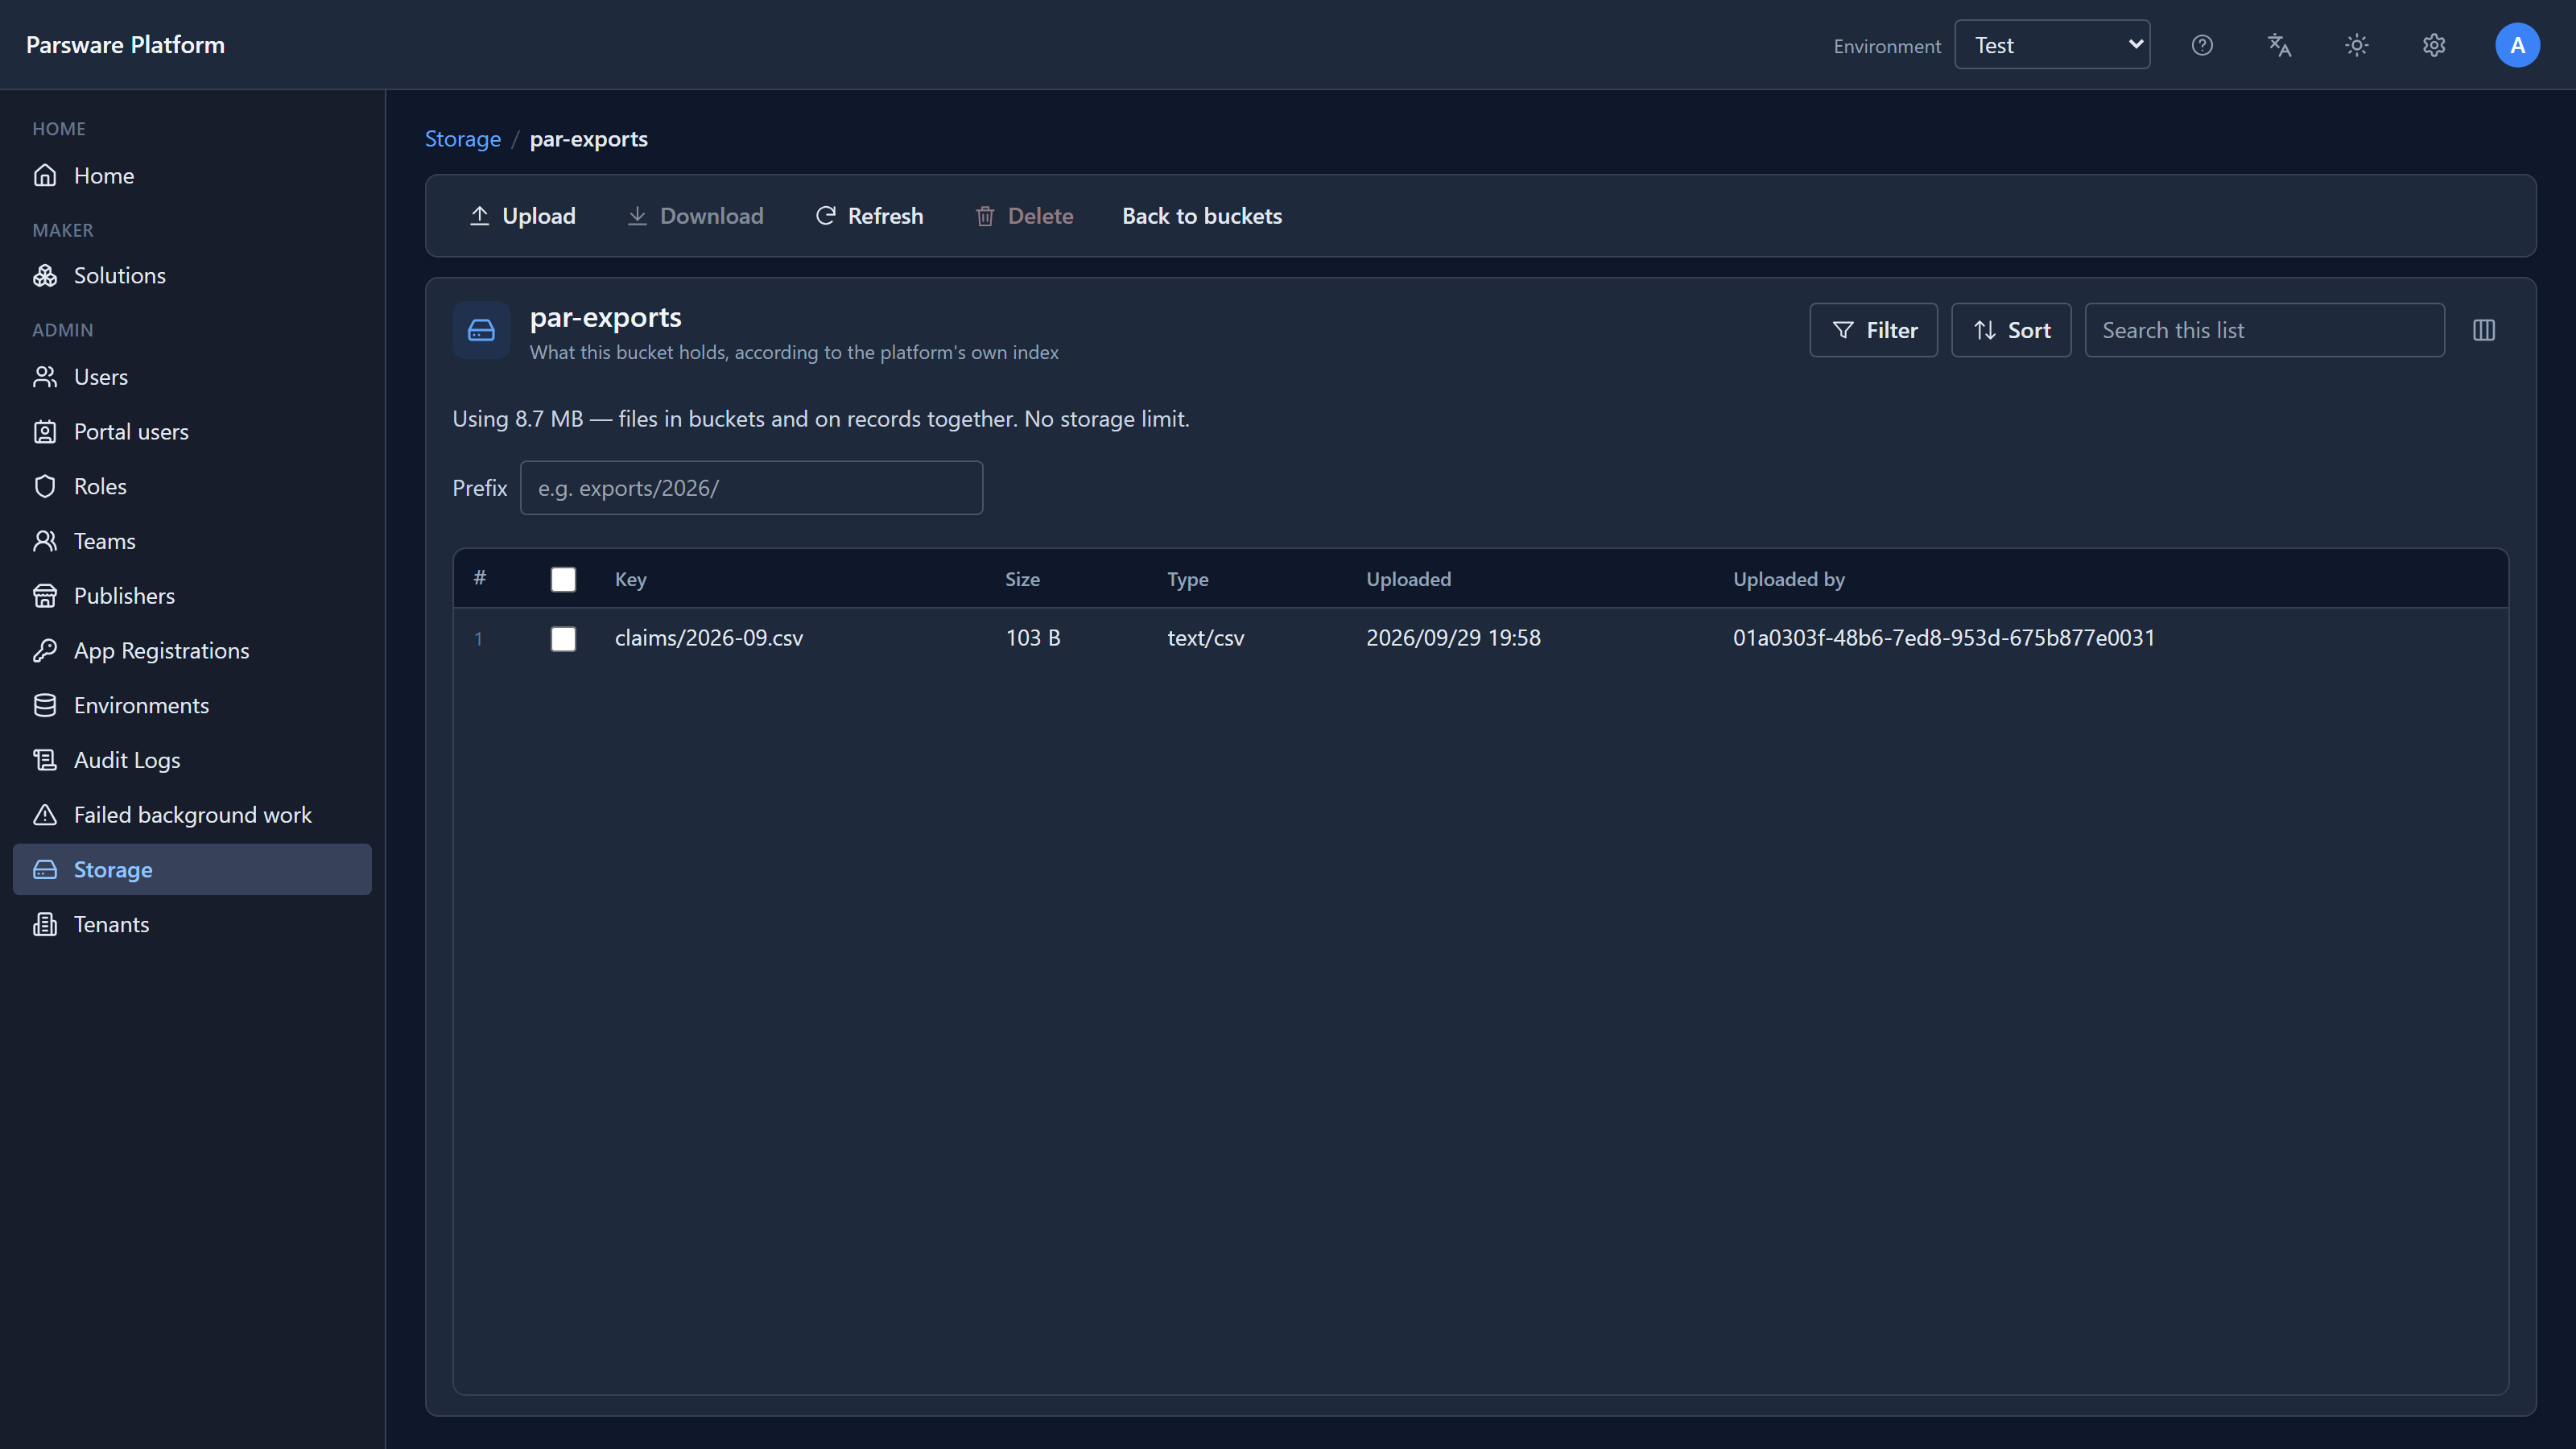Image resolution: width=2576 pixels, height=1449 pixels.
Task: Follow the Storage breadcrumb link
Action: pyautogui.click(x=463, y=139)
